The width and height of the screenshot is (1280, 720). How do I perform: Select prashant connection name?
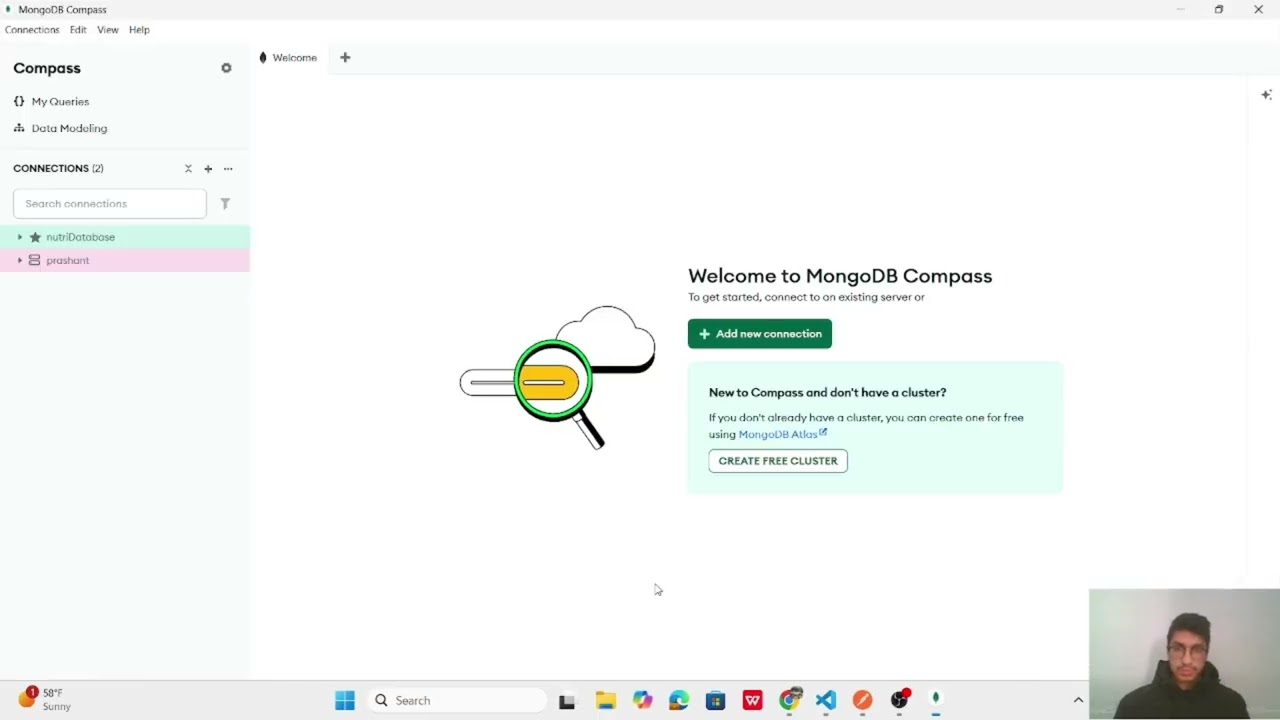(x=67, y=260)
